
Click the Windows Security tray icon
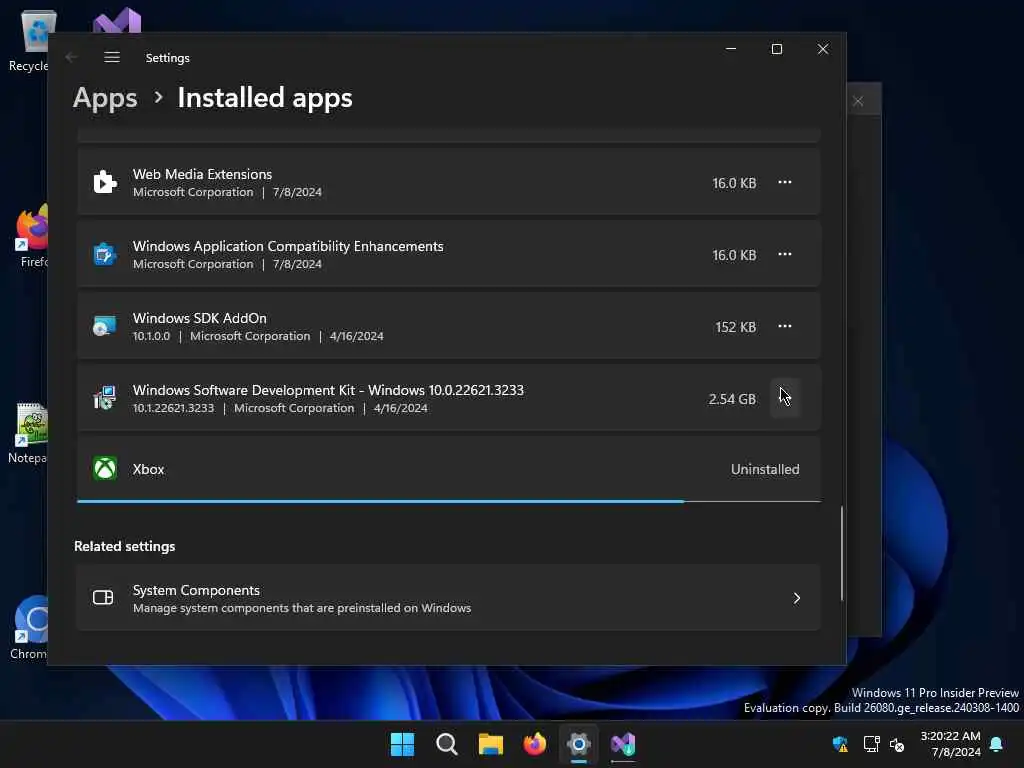(x=840, y=744)
